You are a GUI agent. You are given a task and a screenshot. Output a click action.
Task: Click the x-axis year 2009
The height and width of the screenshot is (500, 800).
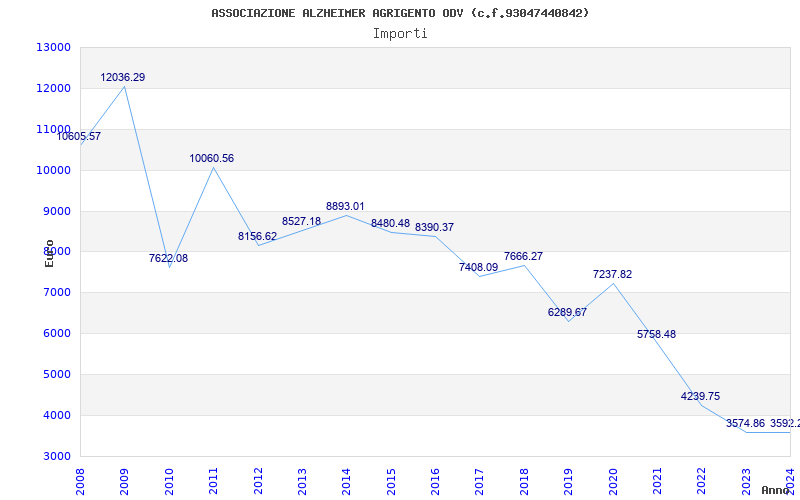tap(124, 481)
